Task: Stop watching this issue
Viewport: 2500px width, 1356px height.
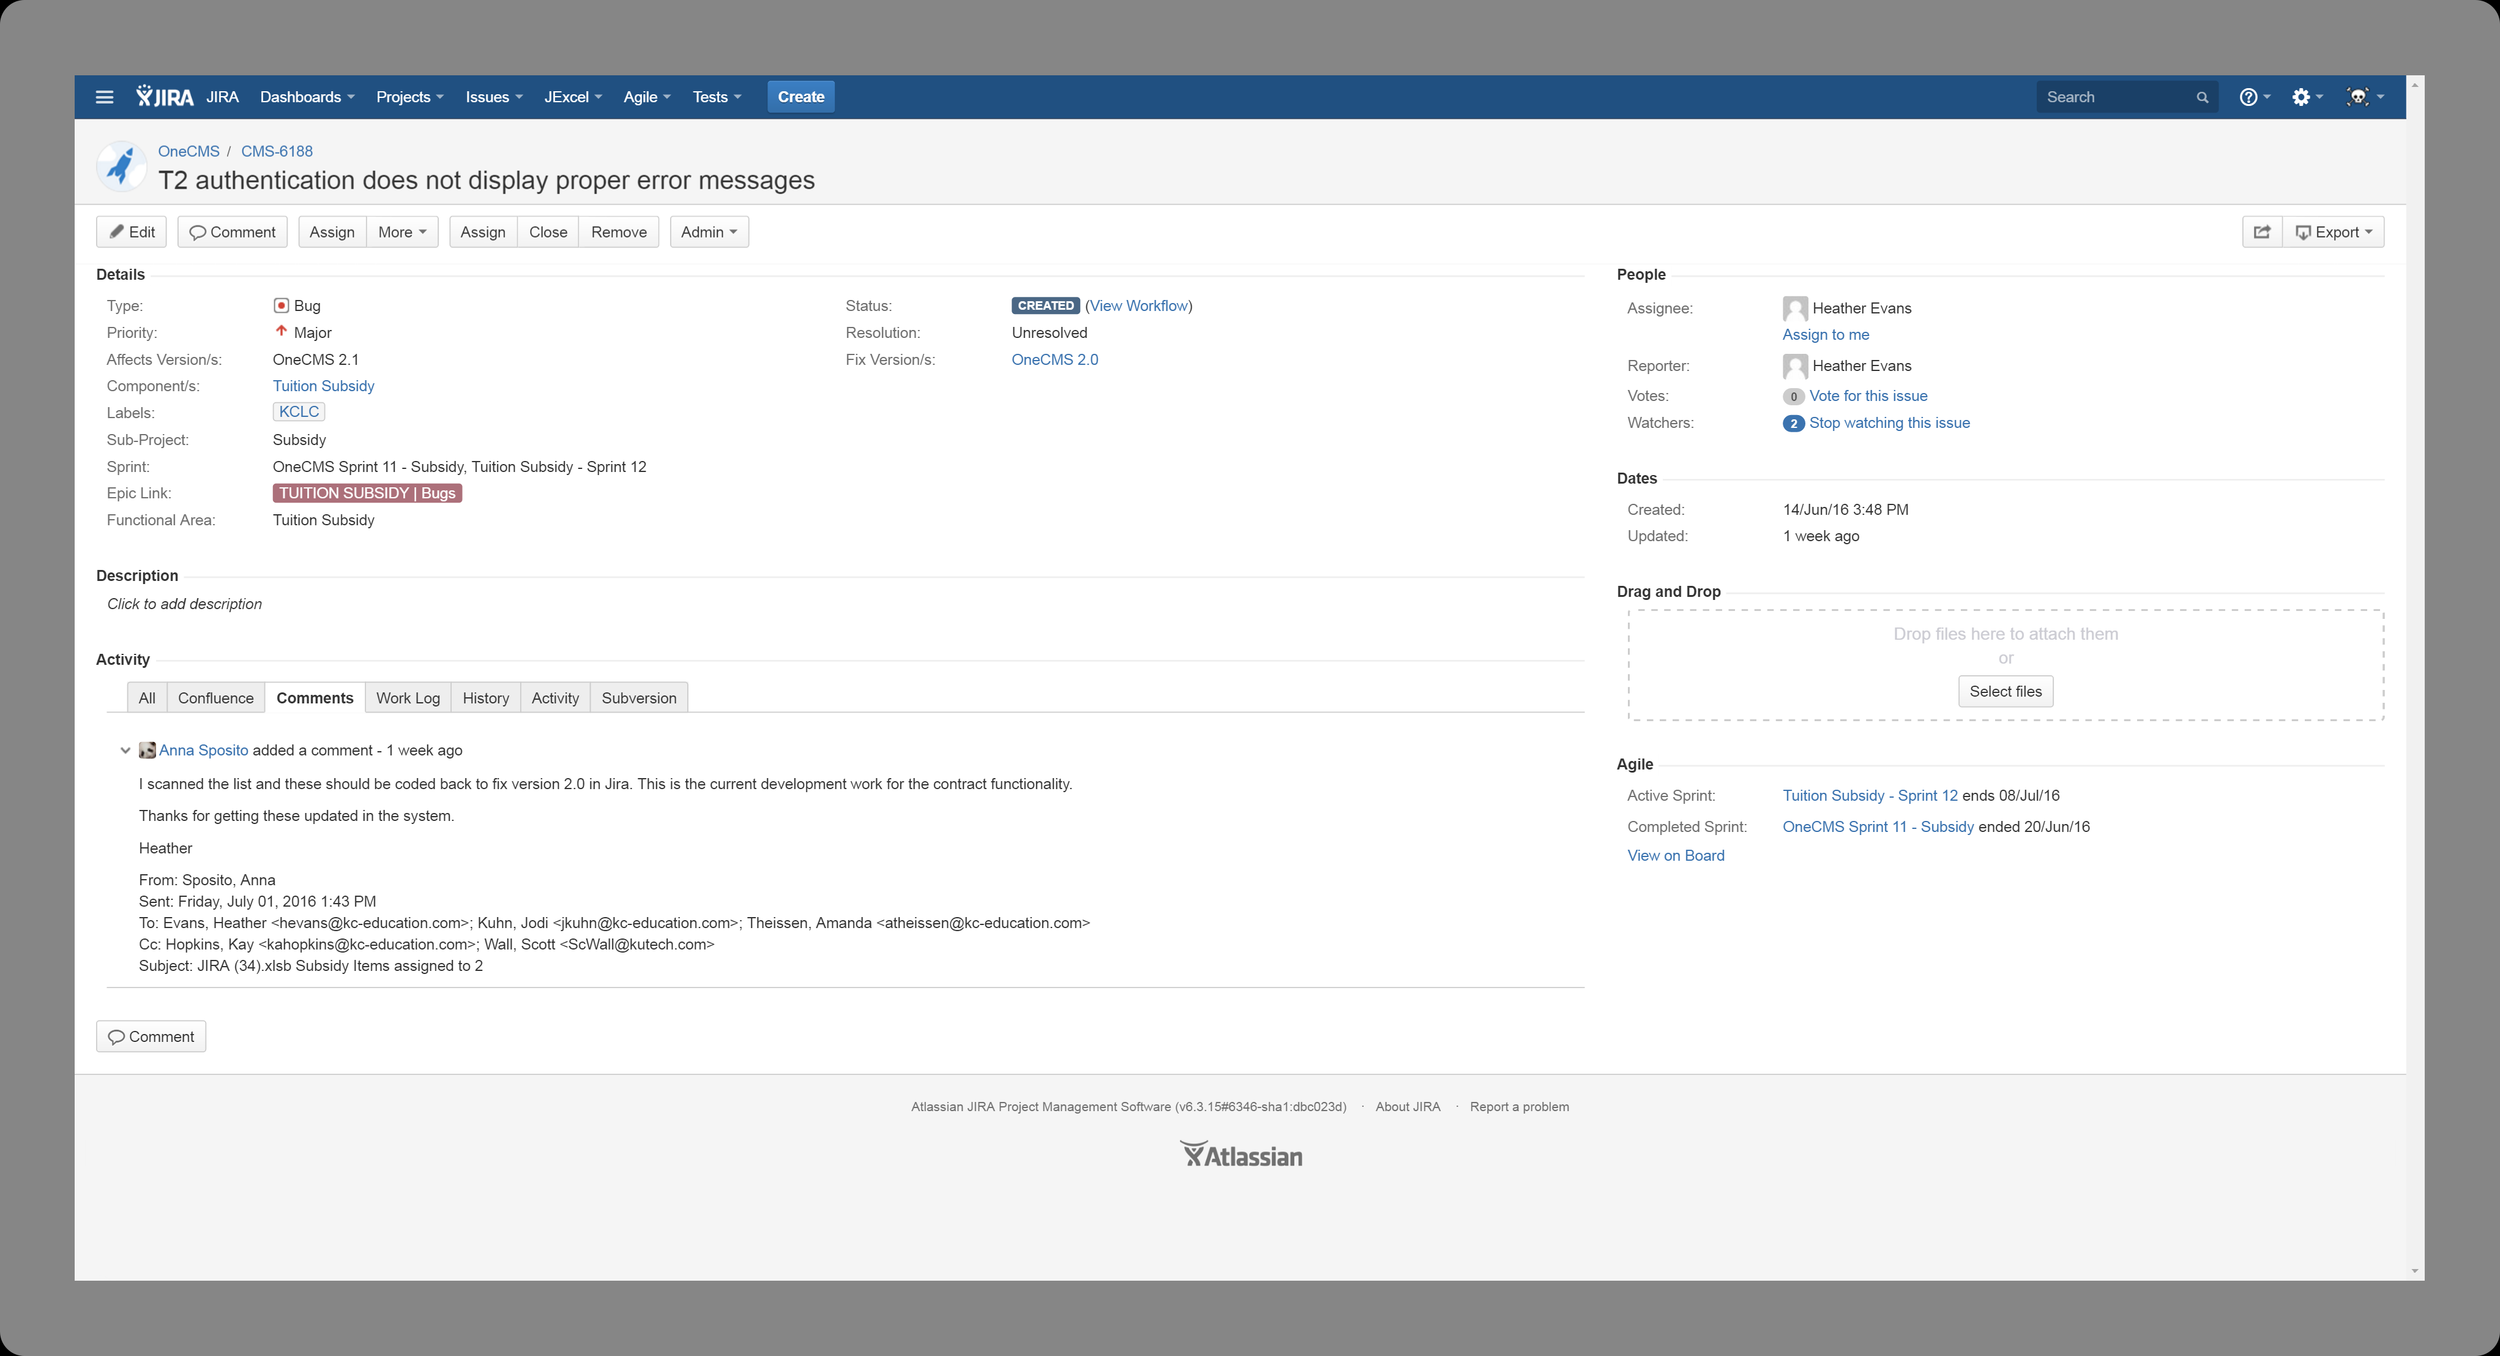Action: (x=1888, y=423)
